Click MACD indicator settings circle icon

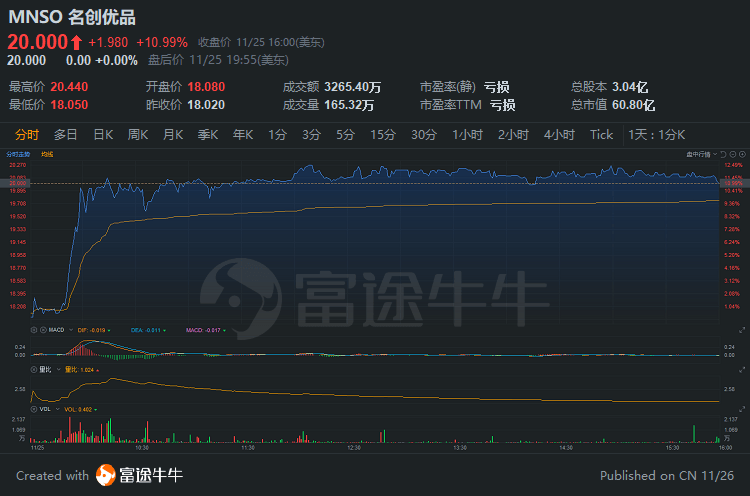[x=43, y=330]
